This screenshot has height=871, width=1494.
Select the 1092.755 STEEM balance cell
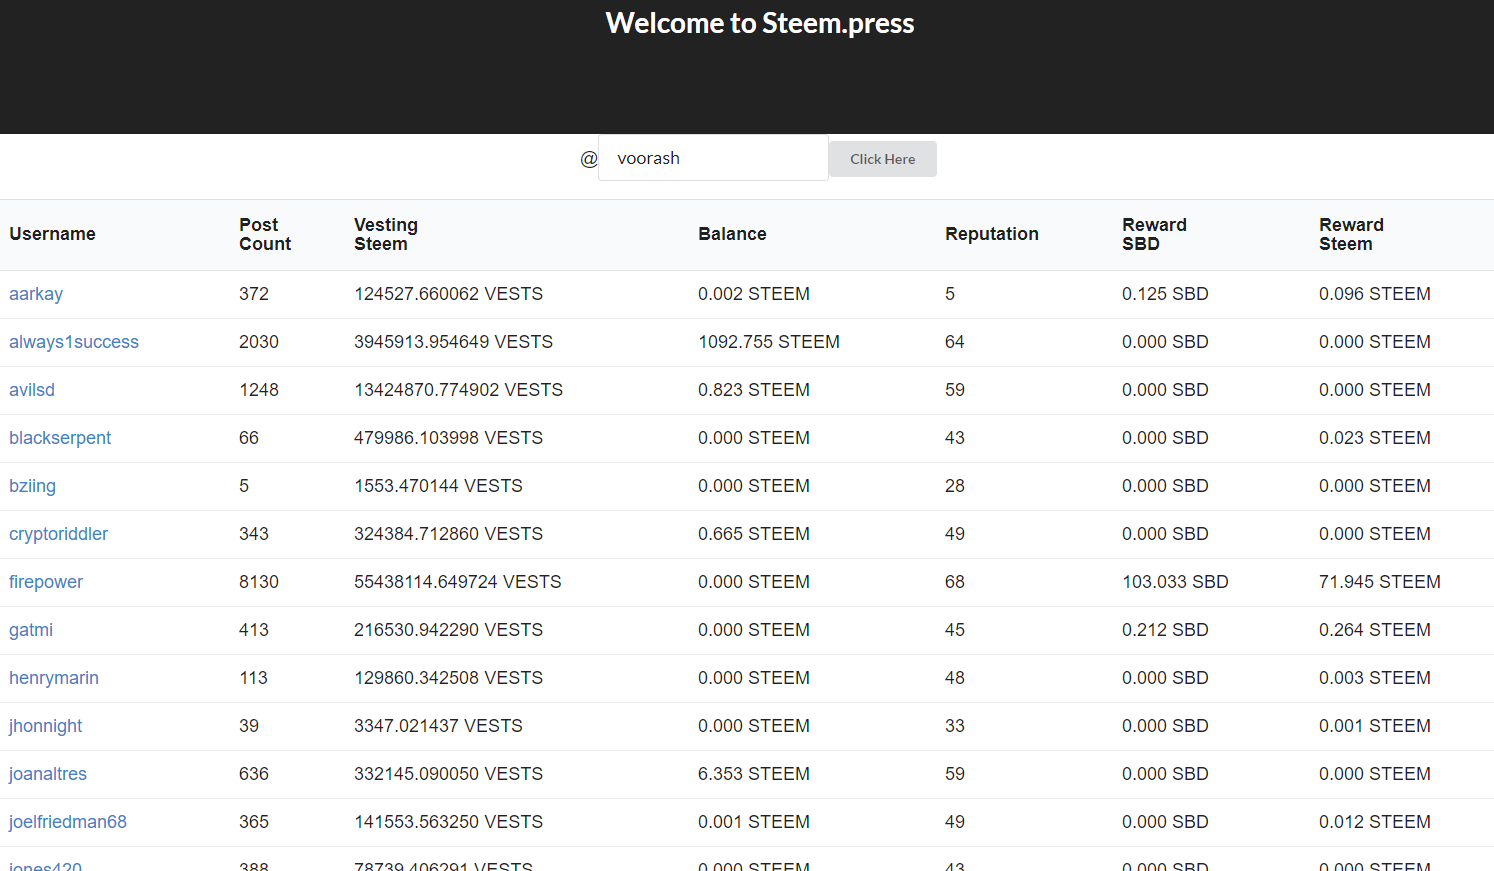point(769,342)
